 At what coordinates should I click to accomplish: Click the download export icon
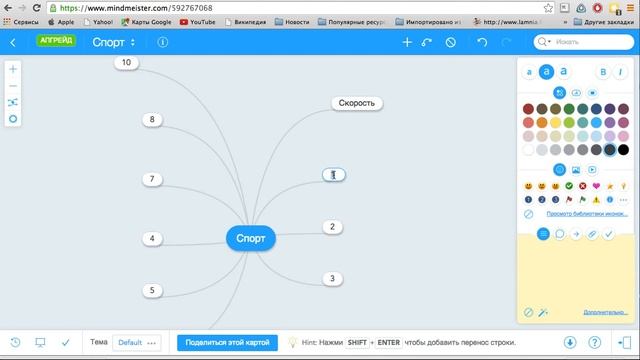570,342
